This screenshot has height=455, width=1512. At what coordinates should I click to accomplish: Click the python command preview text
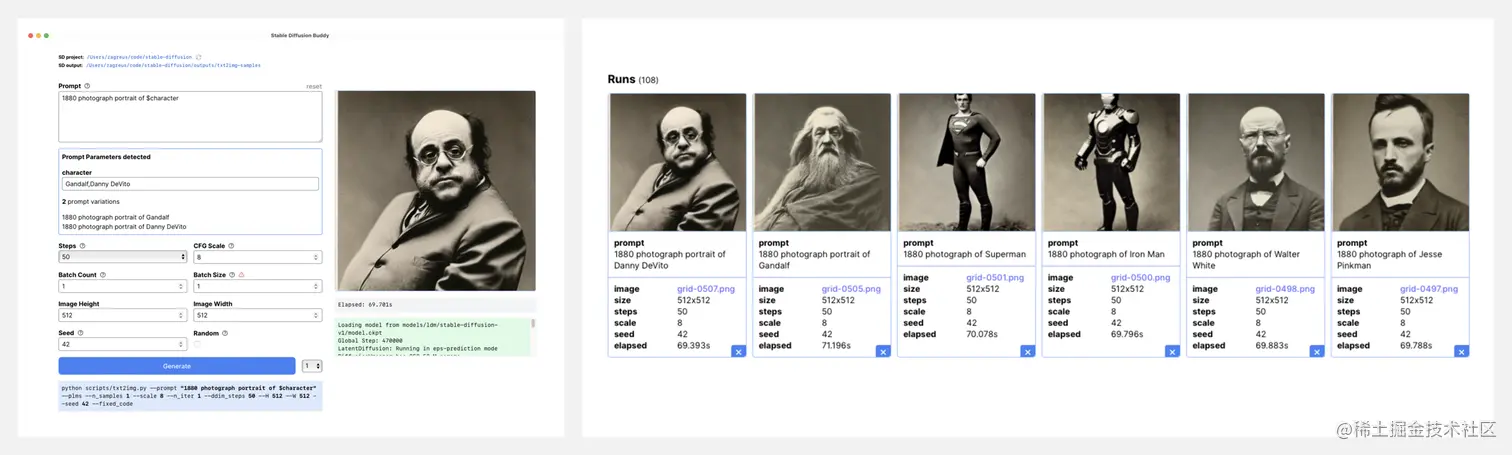point(190,395)
